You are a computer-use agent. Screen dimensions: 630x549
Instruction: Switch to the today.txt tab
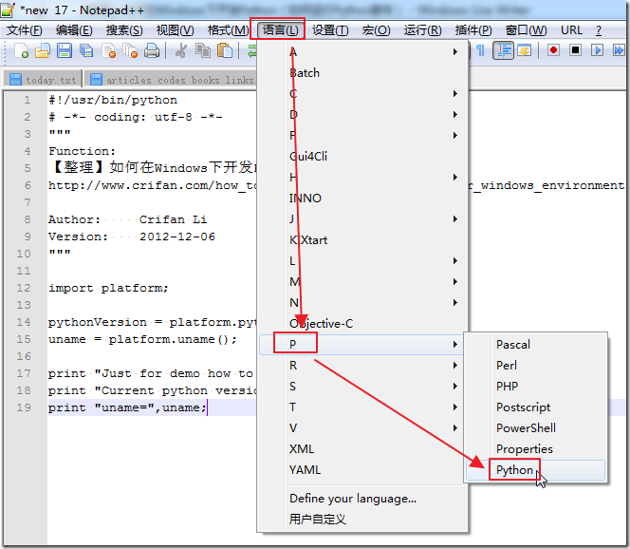[x=43, y=80]
